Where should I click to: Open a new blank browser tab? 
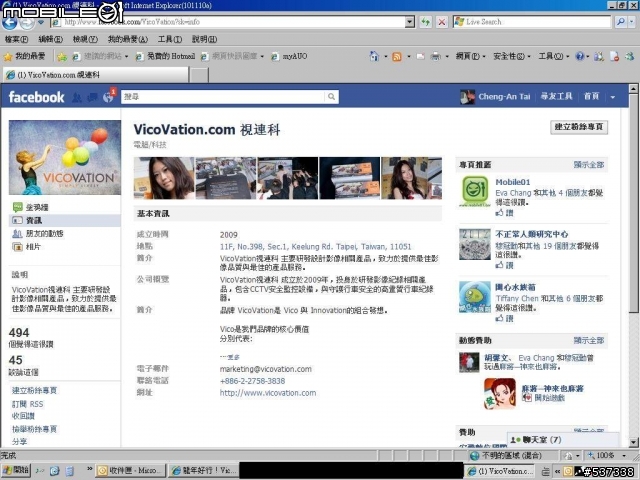(x=199, y=75)
